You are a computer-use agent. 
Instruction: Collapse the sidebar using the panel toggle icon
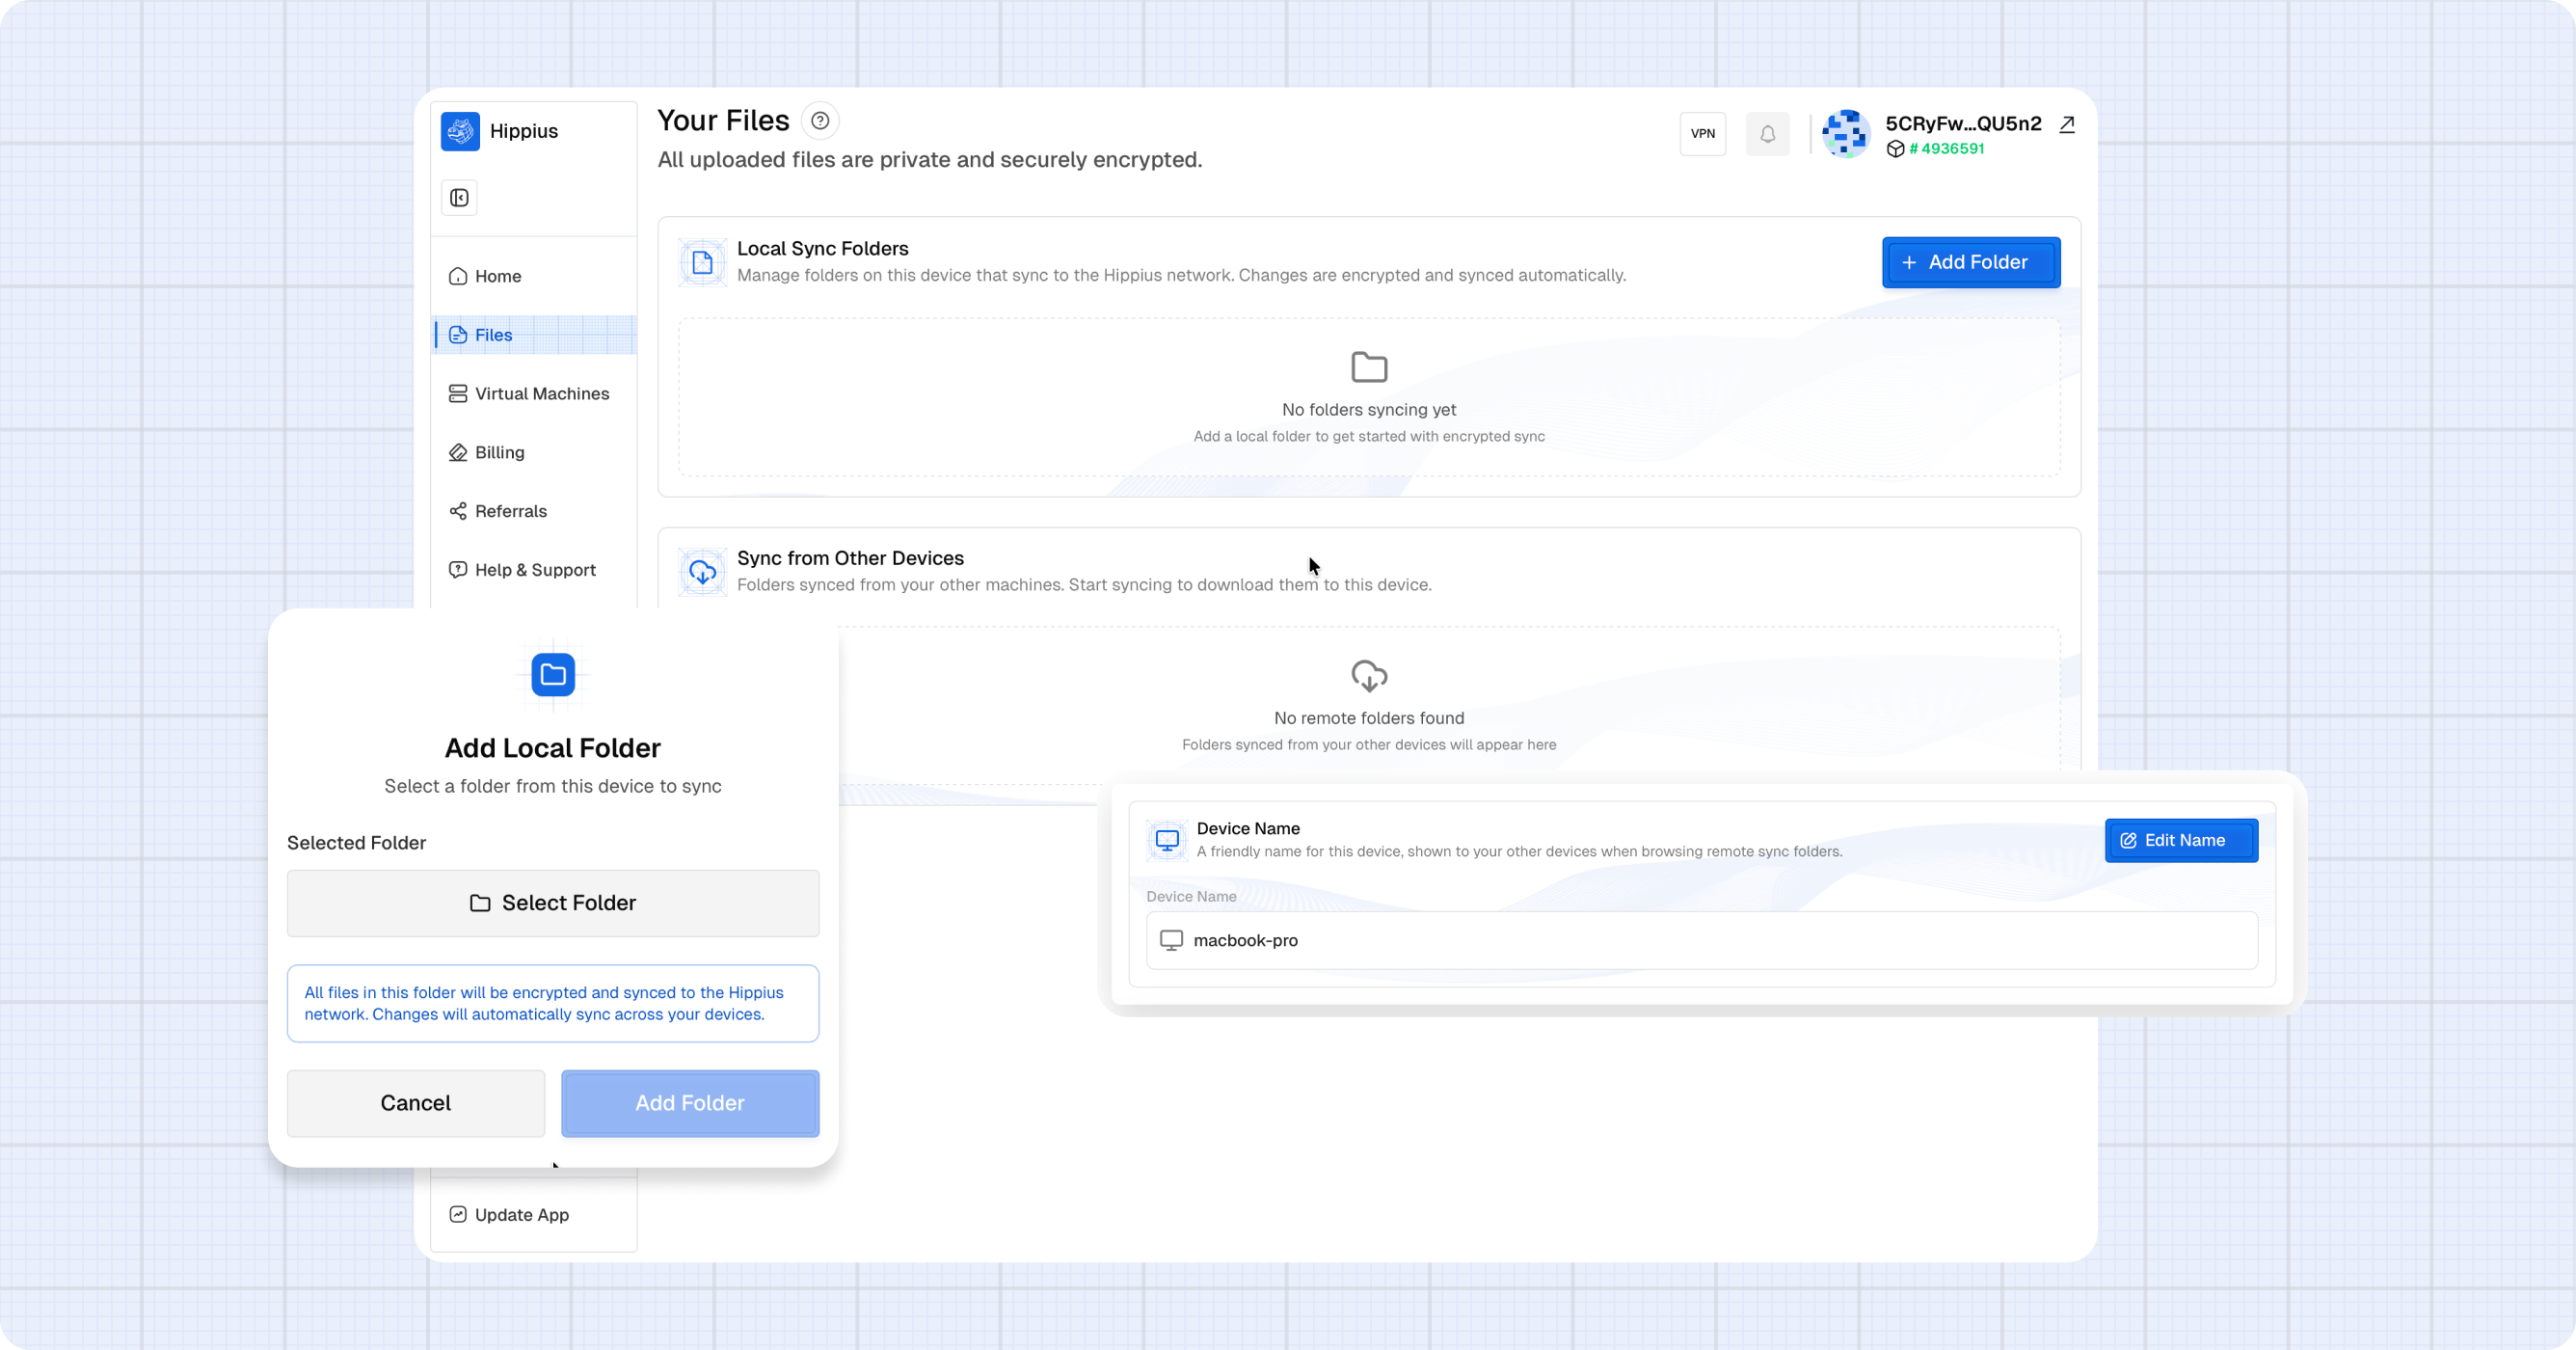[x=459, y=197]
